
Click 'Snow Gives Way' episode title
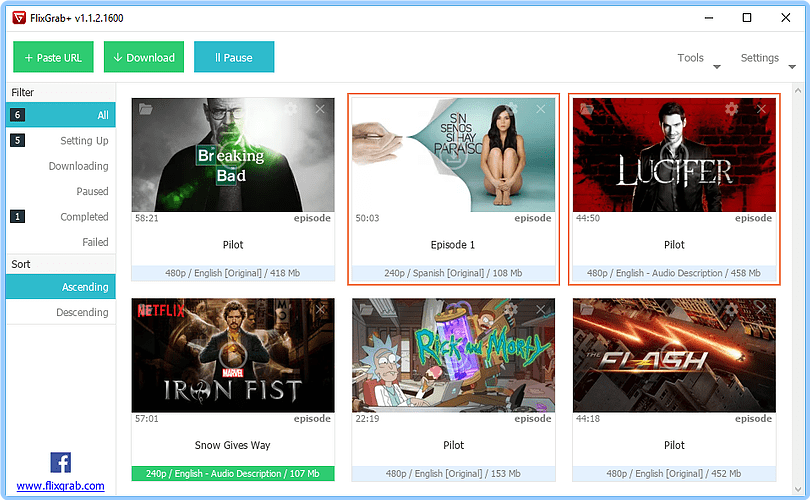[x=232, y=445]
